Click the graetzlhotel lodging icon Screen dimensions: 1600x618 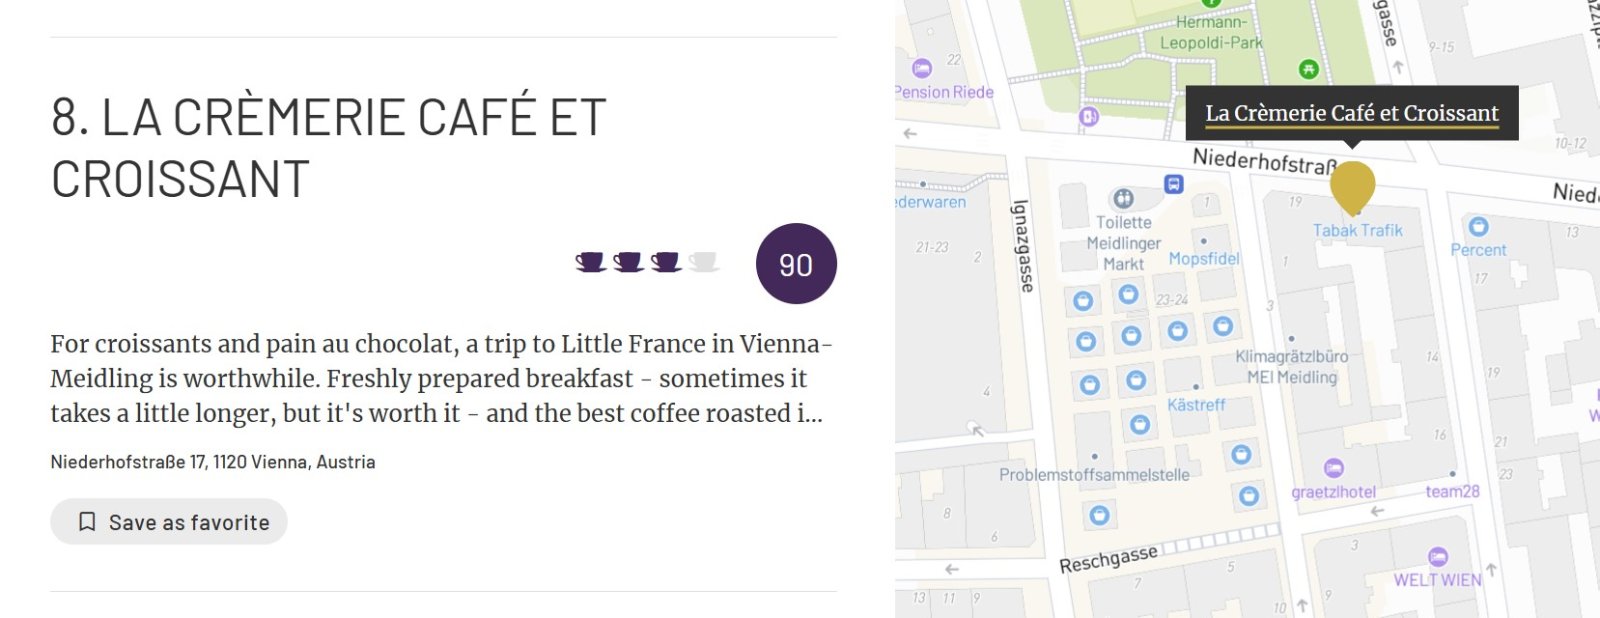(1334, 468)
